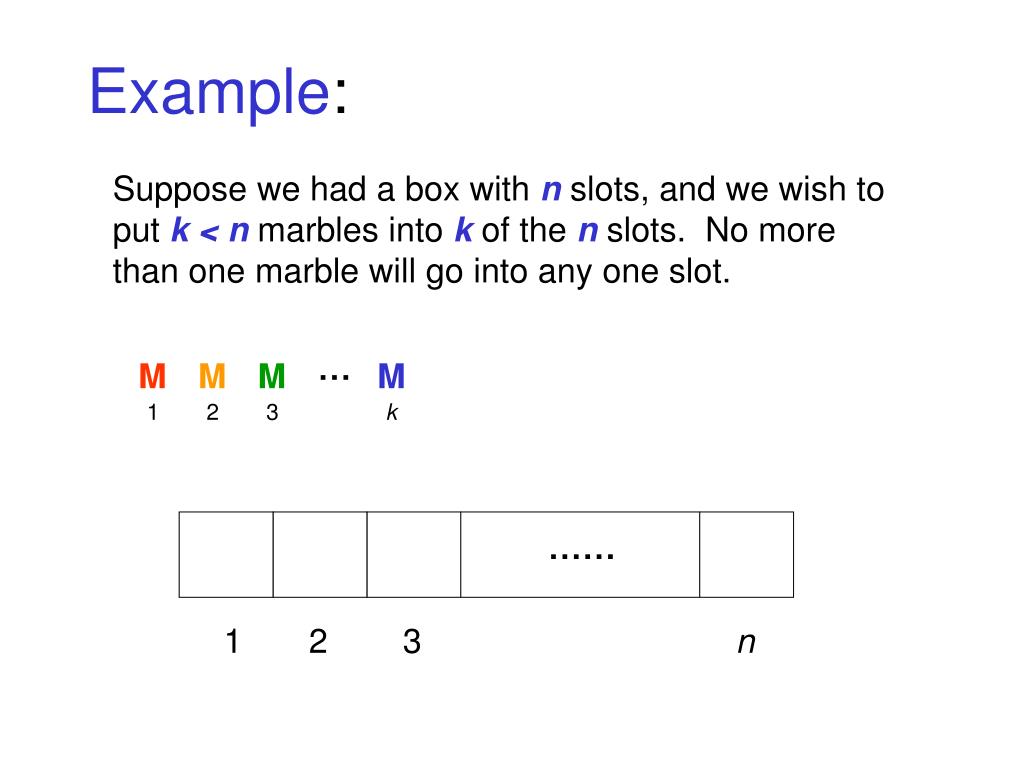Click the slot number 1 label

(232, 641)
